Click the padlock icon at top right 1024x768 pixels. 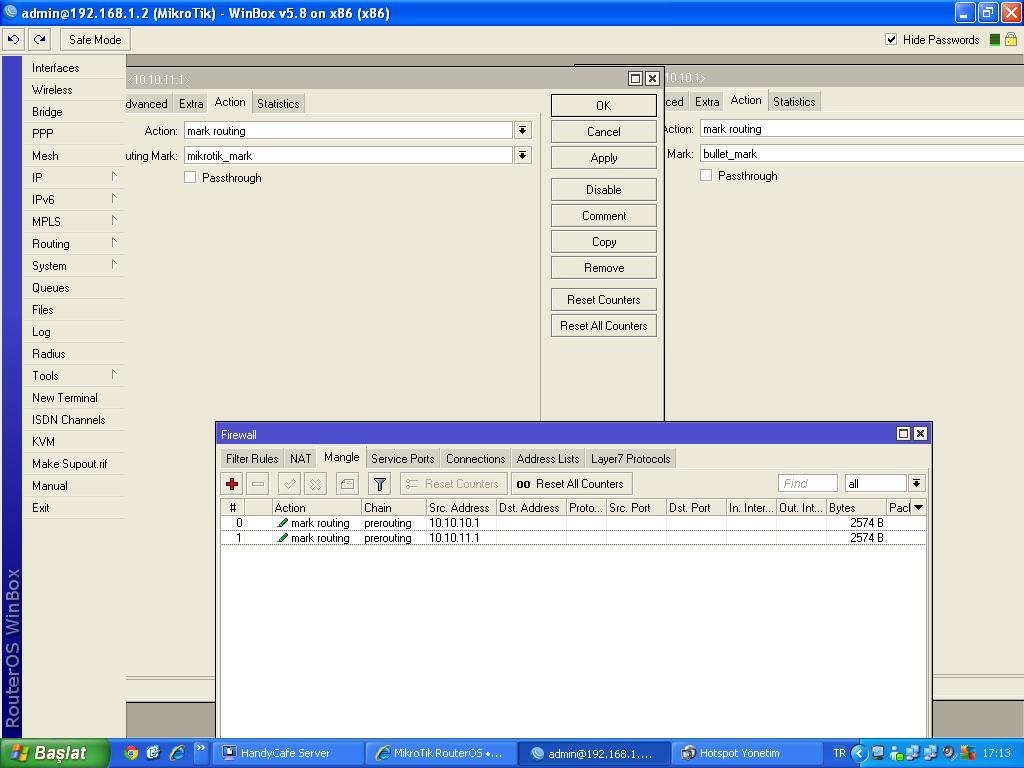(x=1010, y=40)
